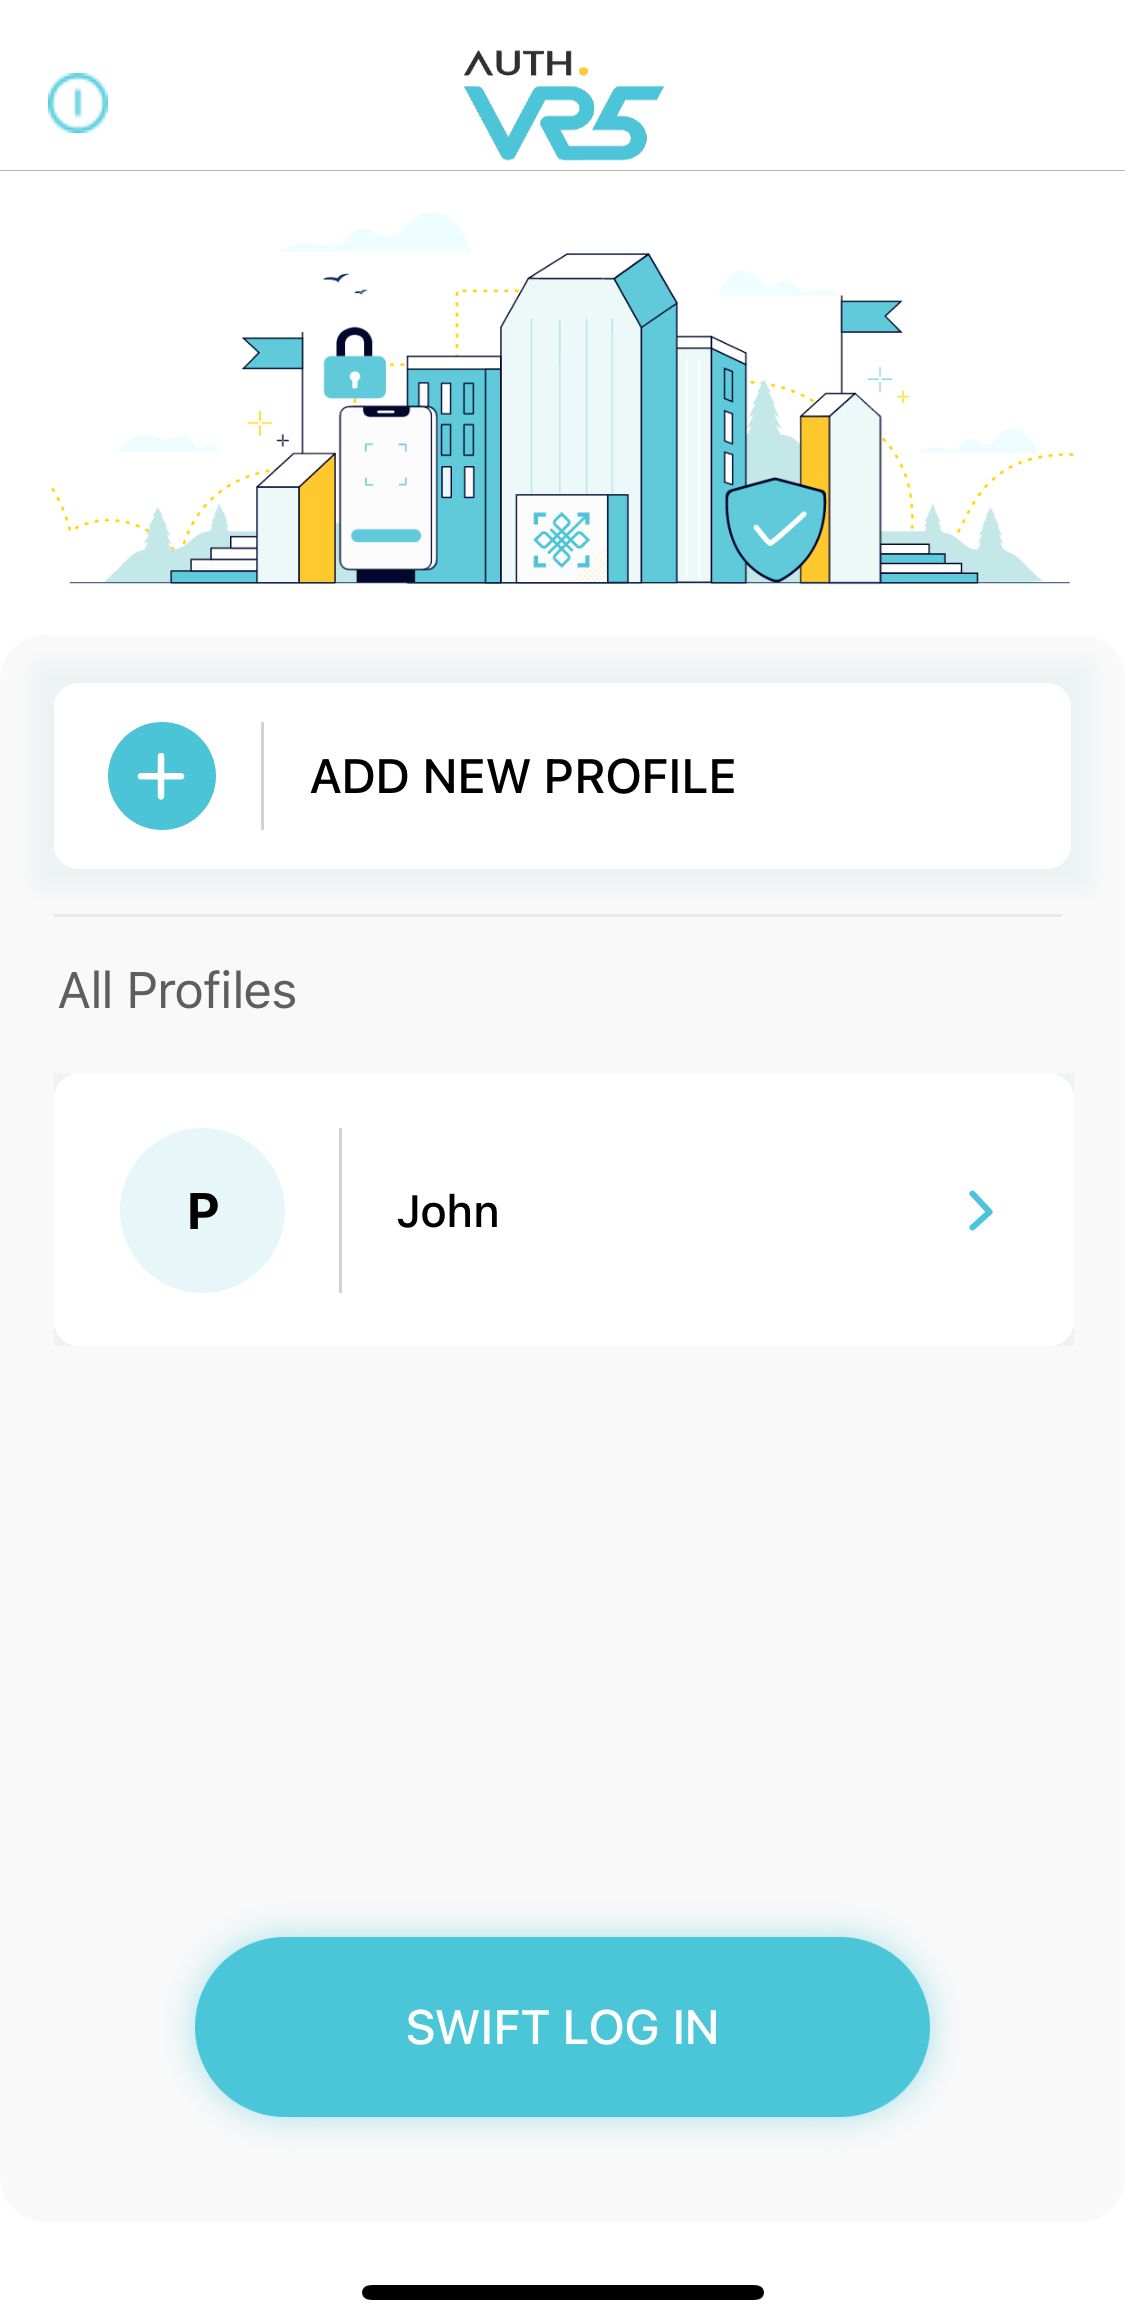Tap the smartphone graphic in the illustration
Viewport: 1125px width, 2324px height.
(x=387, y=490)
